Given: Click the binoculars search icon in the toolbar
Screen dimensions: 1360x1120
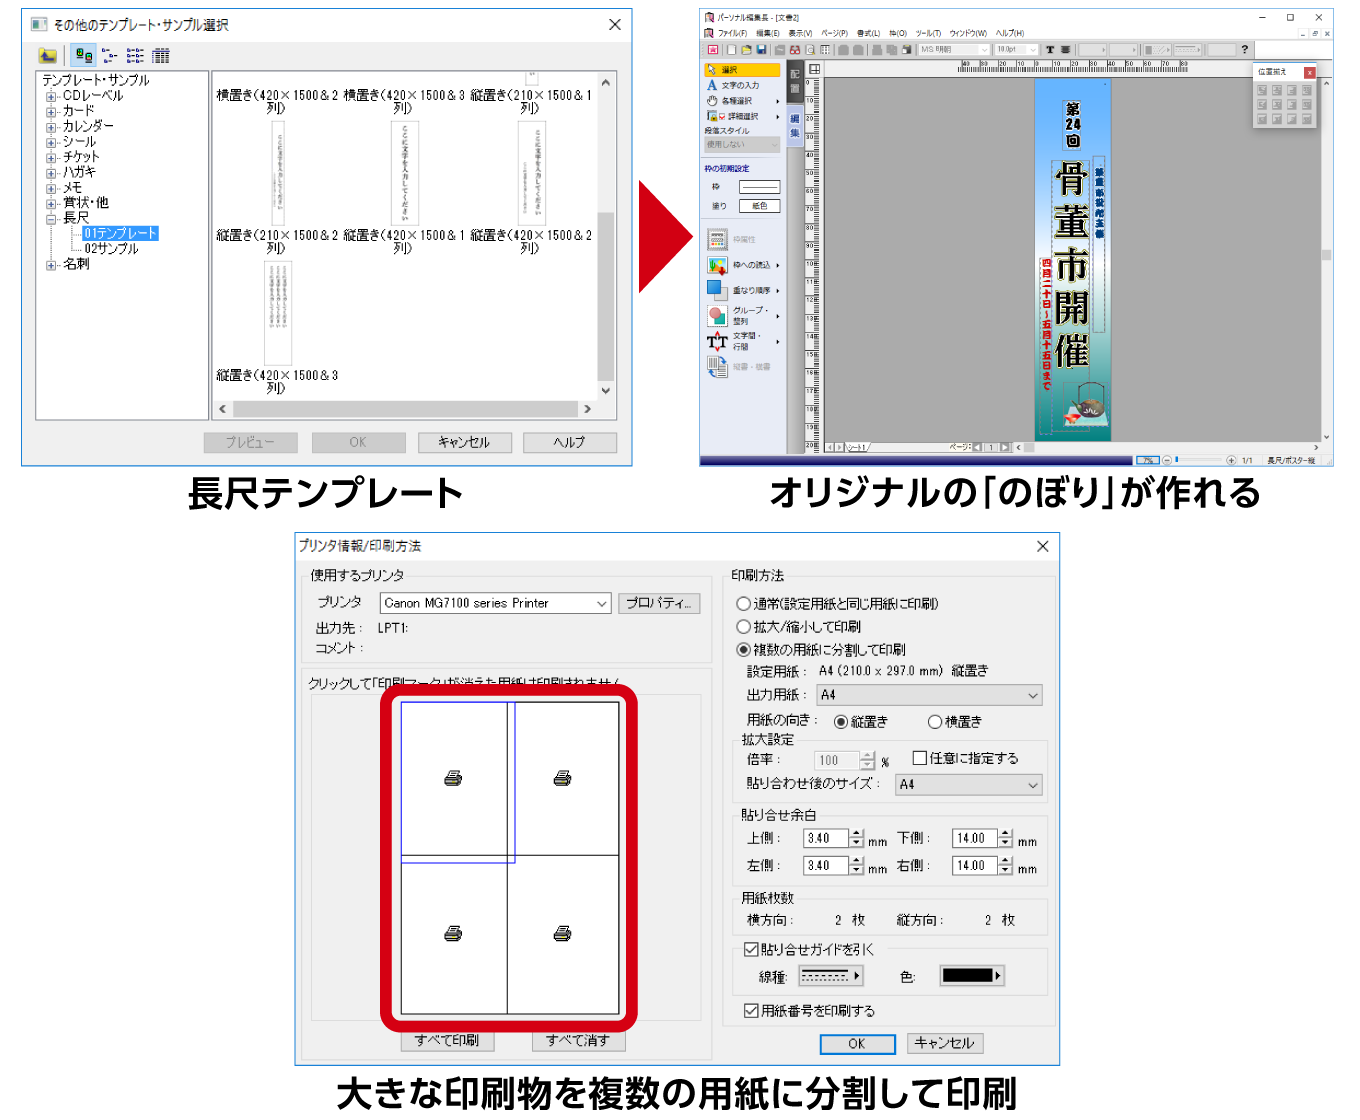Looking at the screenshot, I should (x=795, y=50).
